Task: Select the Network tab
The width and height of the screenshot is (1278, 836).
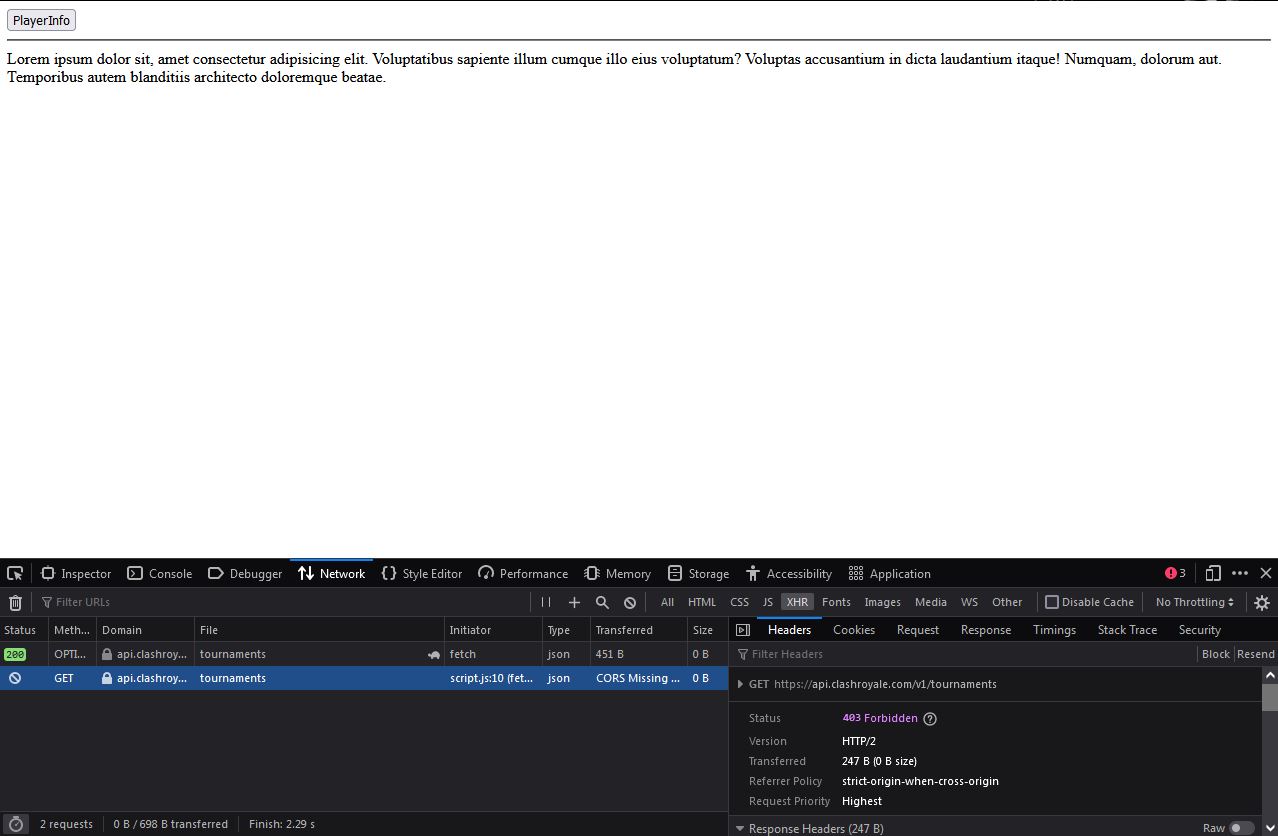Action: tap(331, 573)
